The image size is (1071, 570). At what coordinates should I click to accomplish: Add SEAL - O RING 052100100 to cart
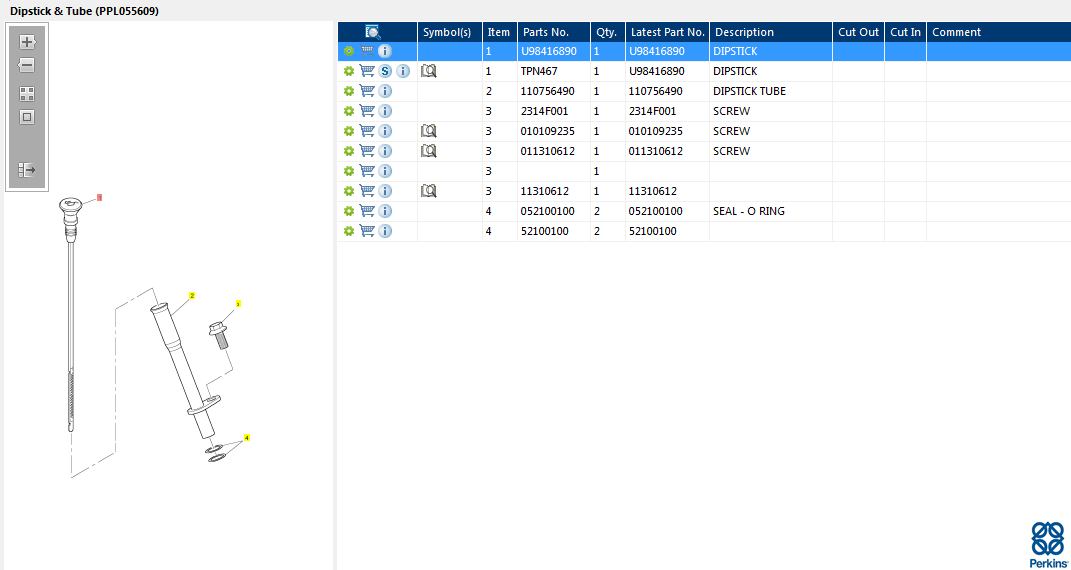pos(367,211)
